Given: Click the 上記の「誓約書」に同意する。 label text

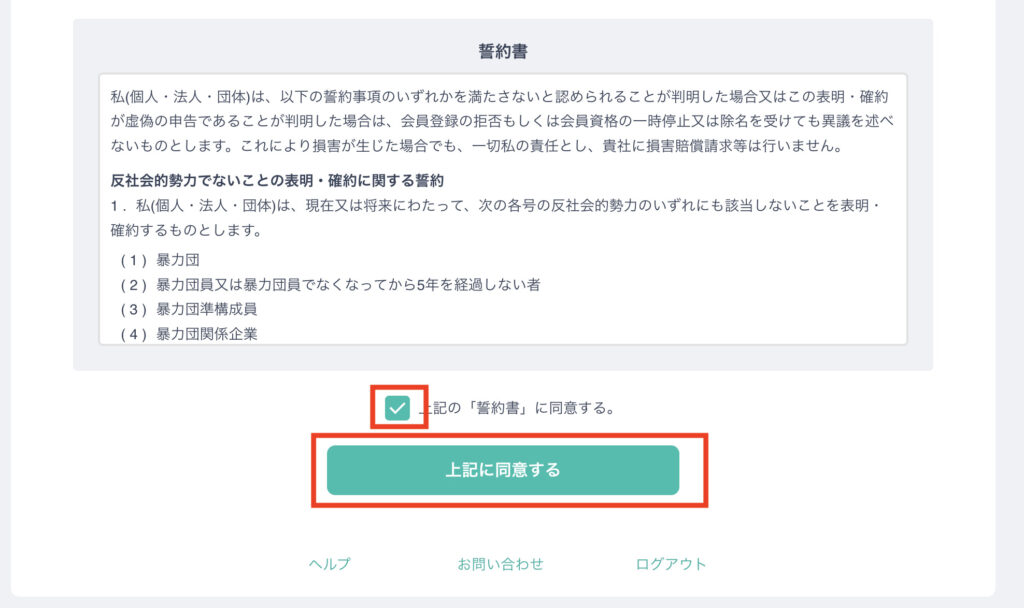Looking at the screenshot, I should (x=517, y=408).
